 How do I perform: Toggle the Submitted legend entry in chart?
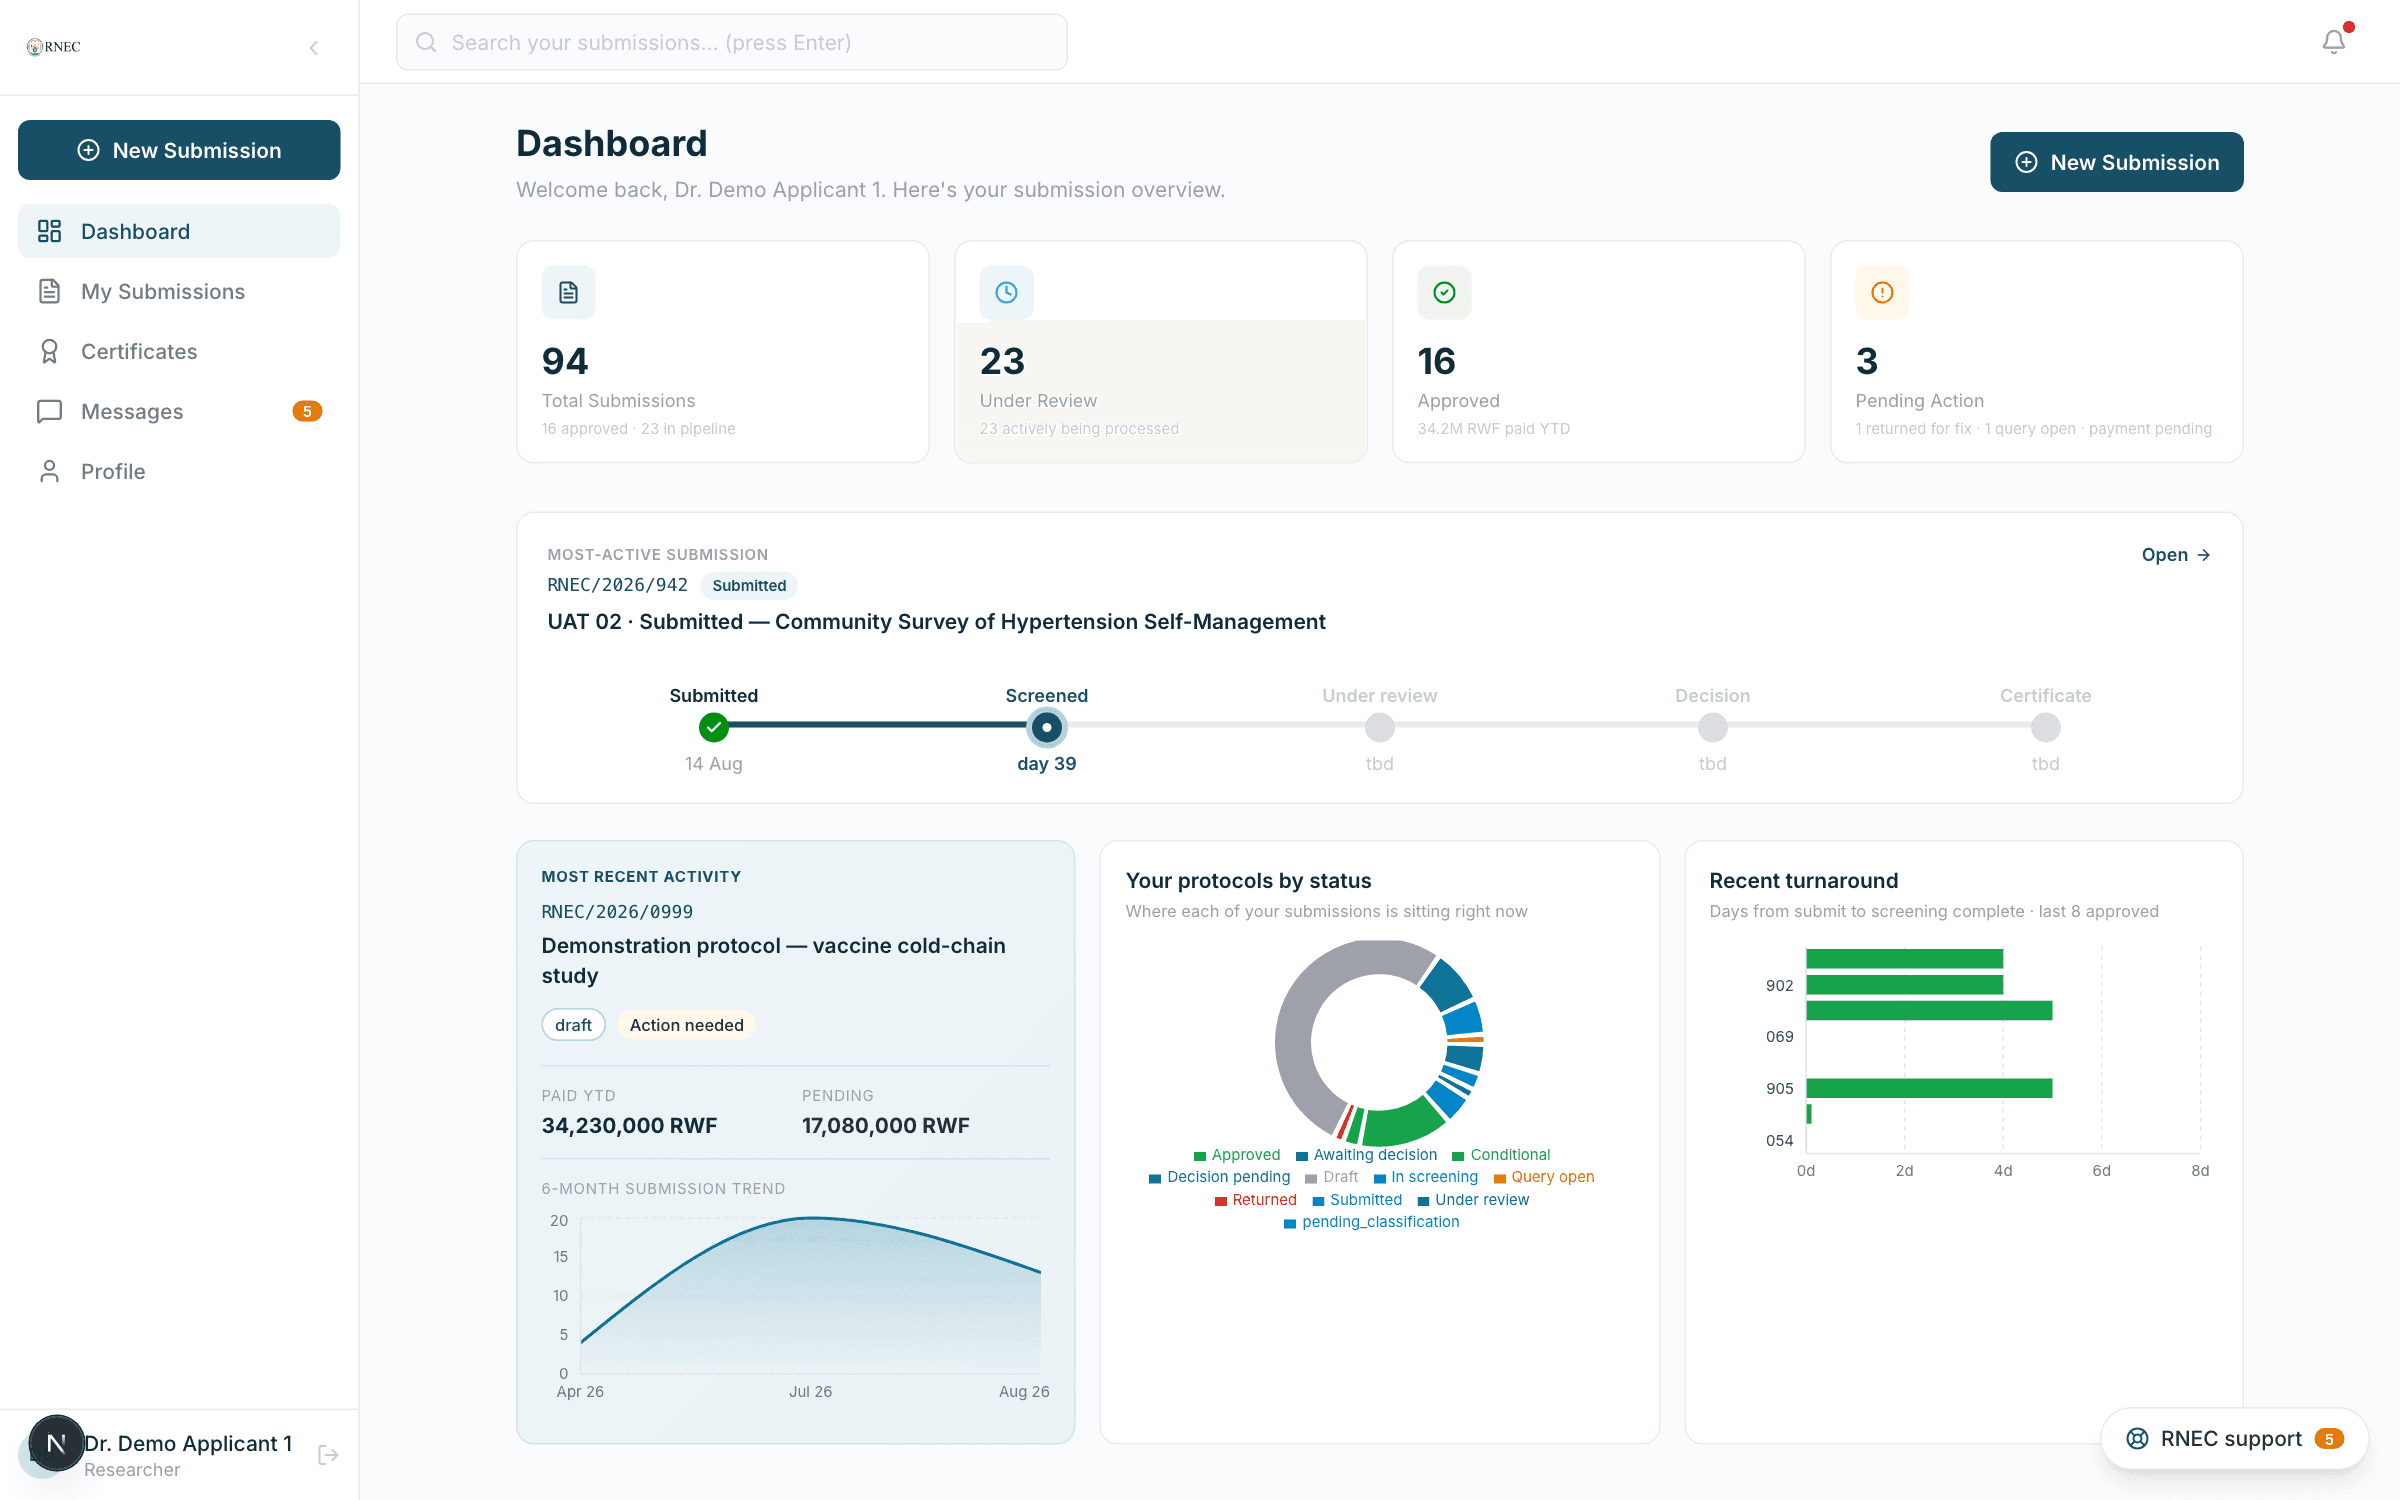[1357, 1199]
